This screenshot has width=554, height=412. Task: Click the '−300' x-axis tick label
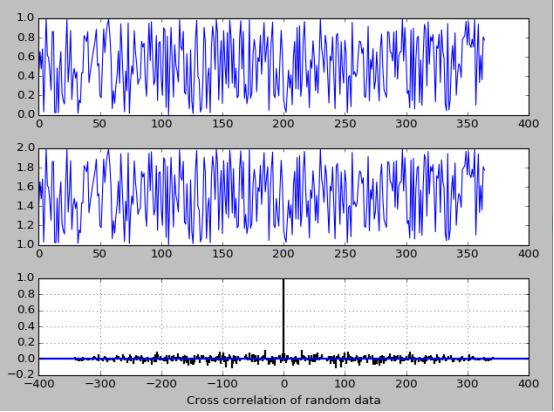100,384
